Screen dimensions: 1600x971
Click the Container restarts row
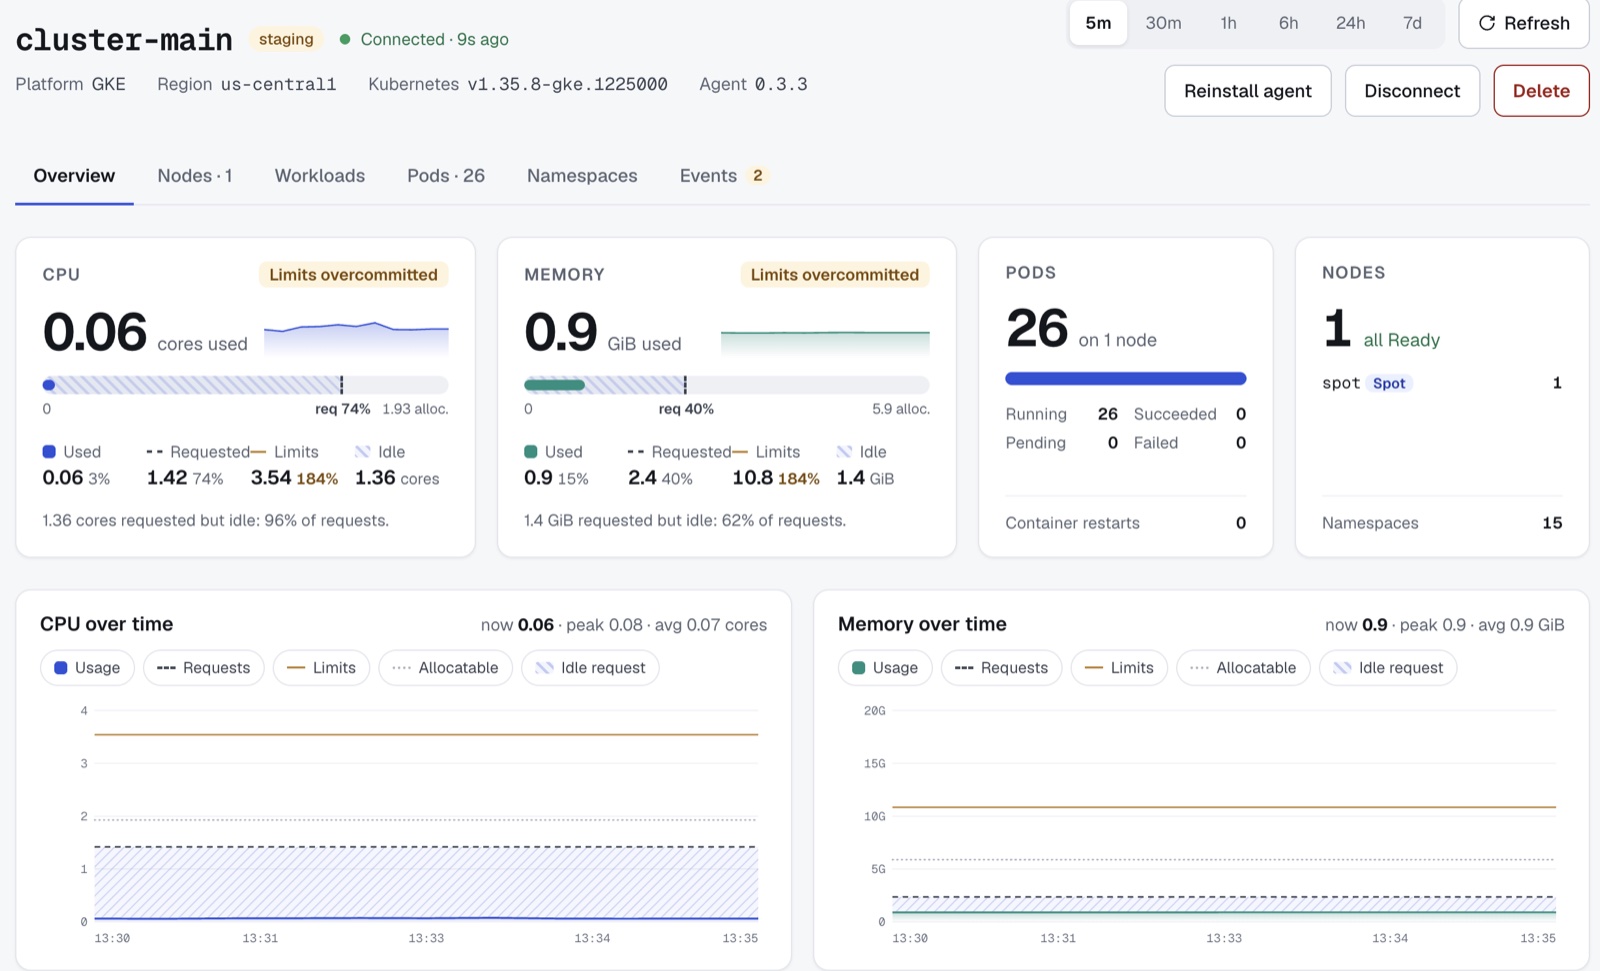[x=1126, y=523]
